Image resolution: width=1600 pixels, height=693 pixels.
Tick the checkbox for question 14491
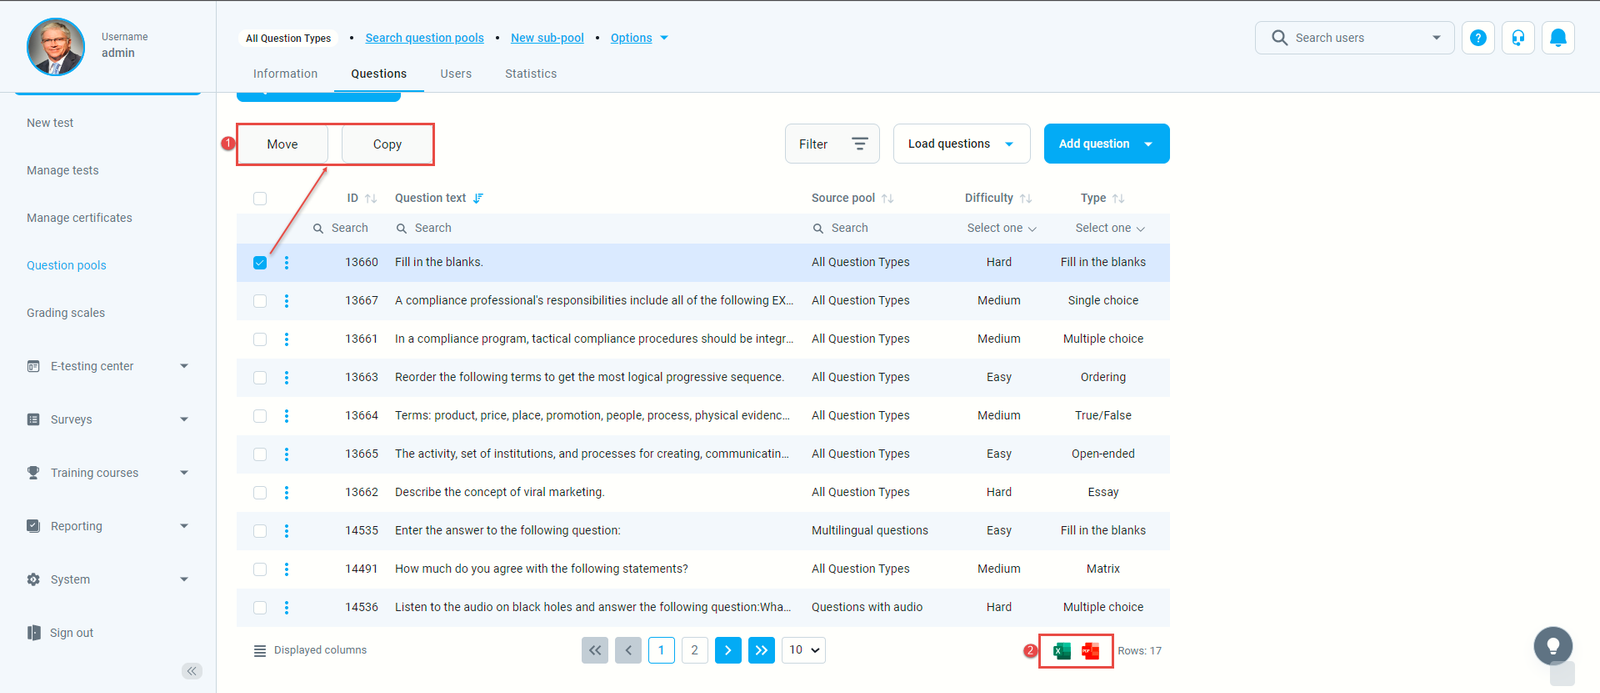click(260, 569)
